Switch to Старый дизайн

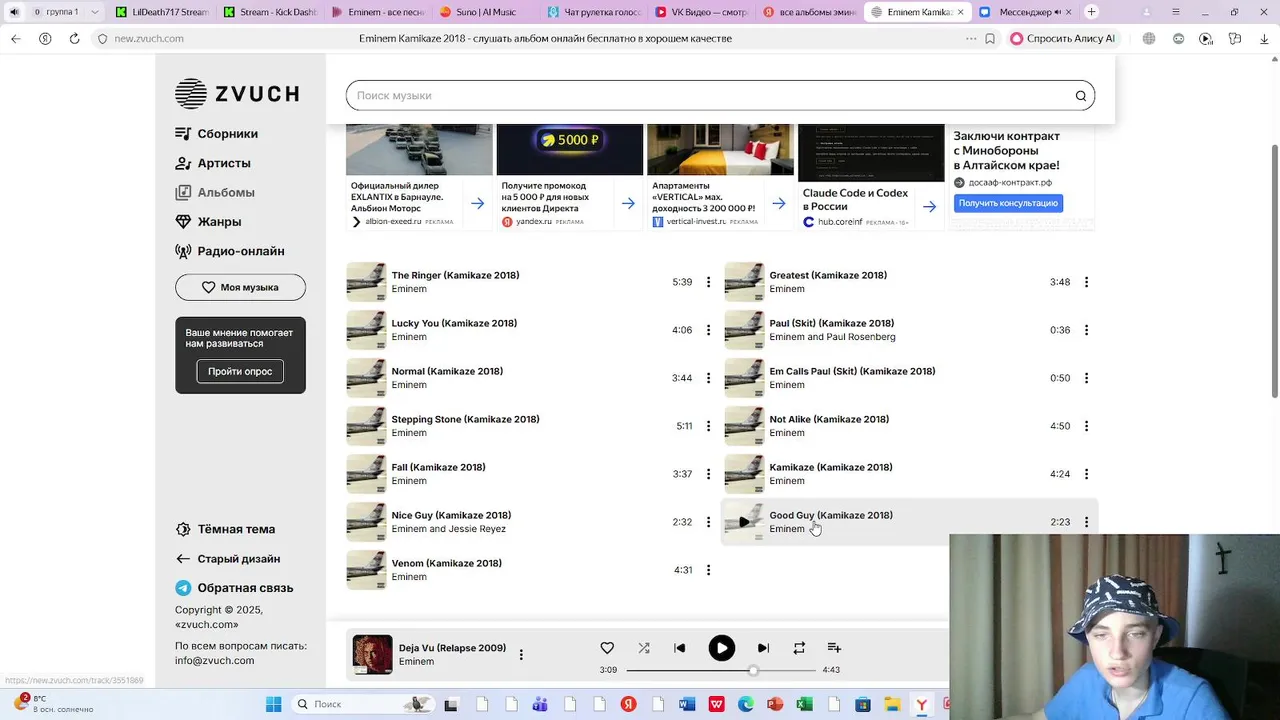[228, 559]
